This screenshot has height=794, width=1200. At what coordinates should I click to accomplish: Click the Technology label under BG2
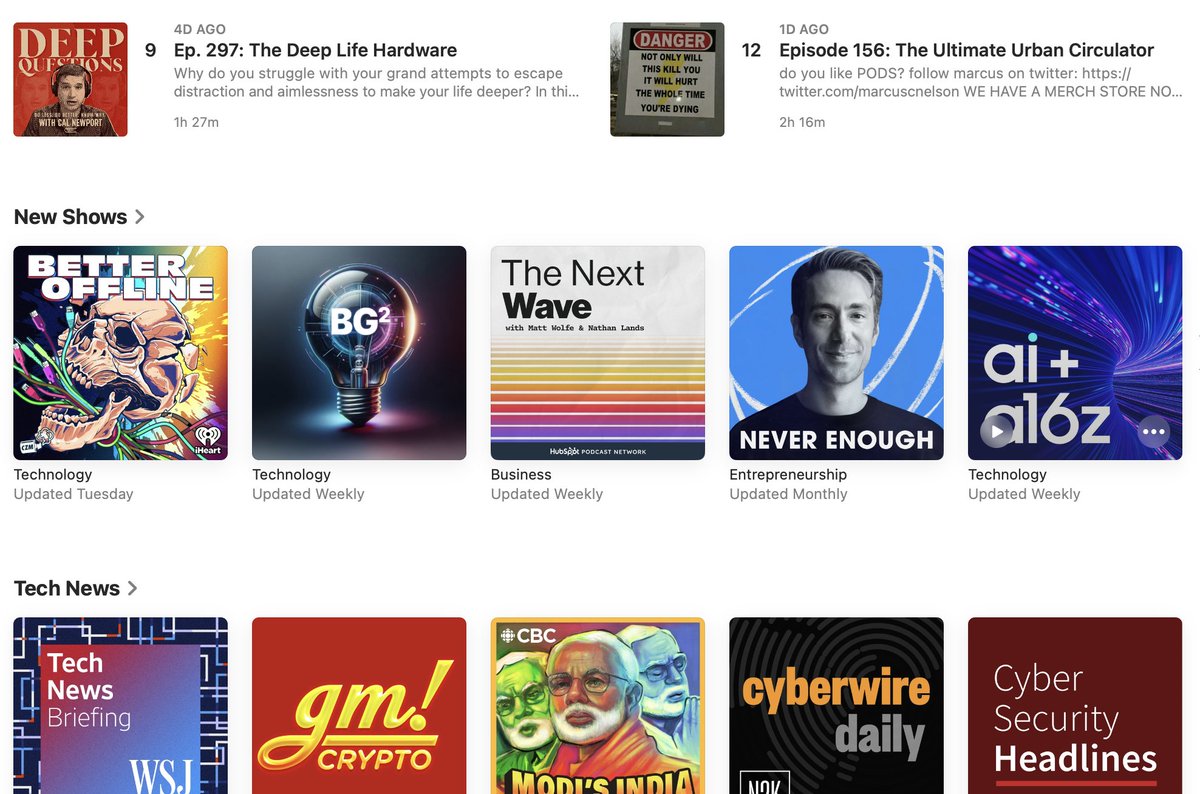pyautogui.click(x=291, y=475)
